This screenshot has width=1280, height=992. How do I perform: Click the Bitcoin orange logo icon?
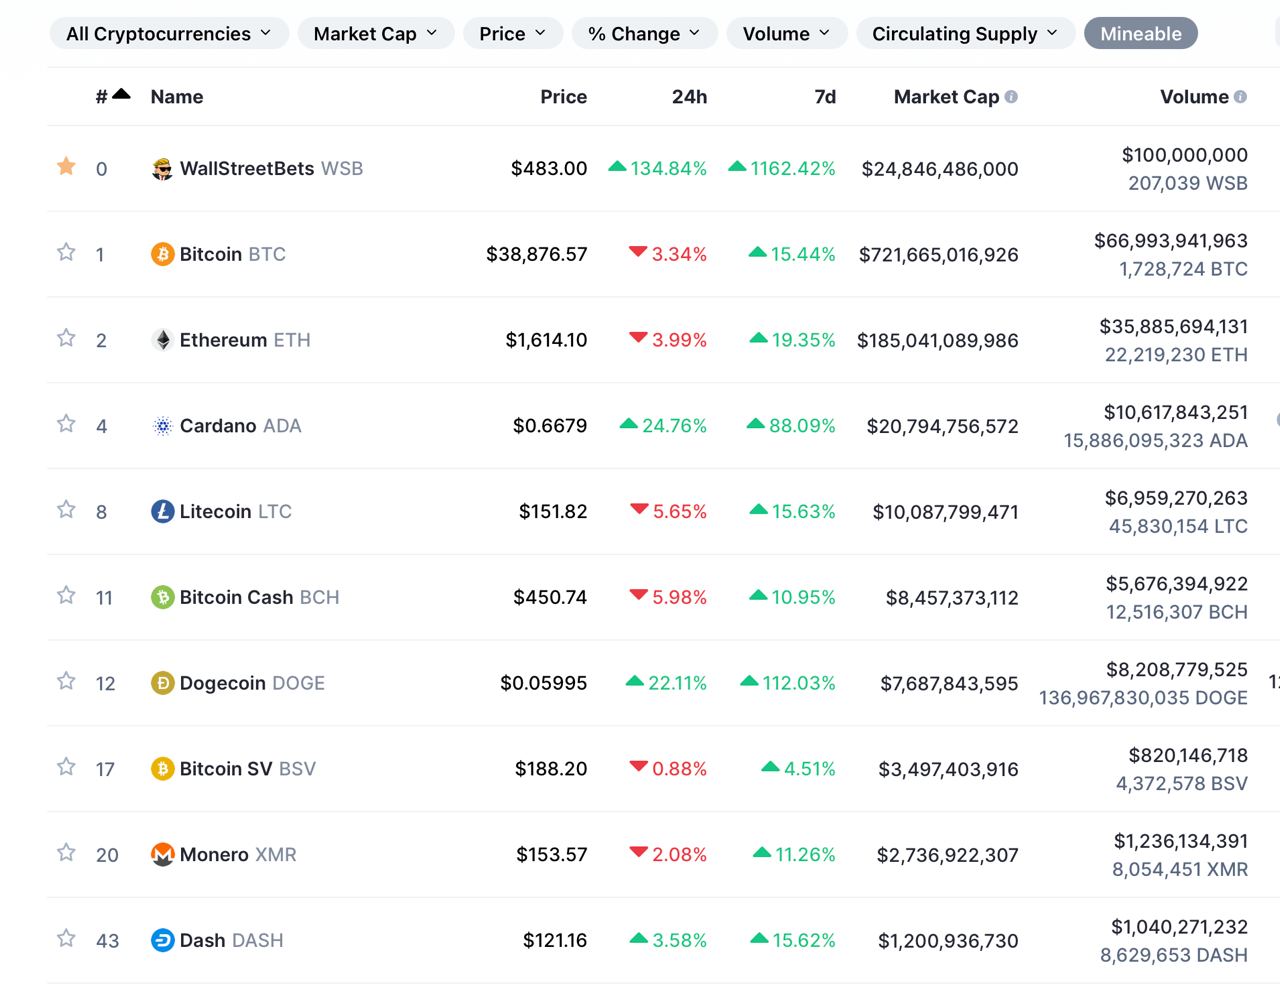[162, 254]
